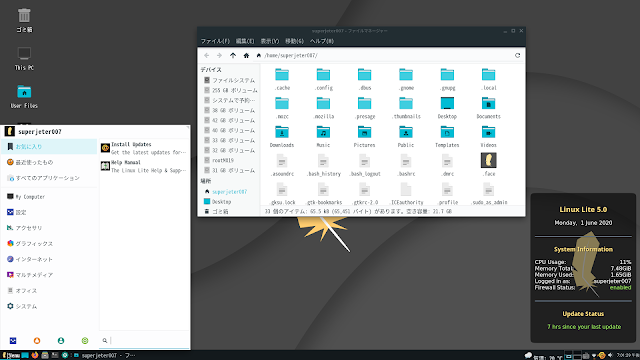Select the .local folder
Image resolution: width=640 pixels, height=360 pixels.
(x=489, y=80)
